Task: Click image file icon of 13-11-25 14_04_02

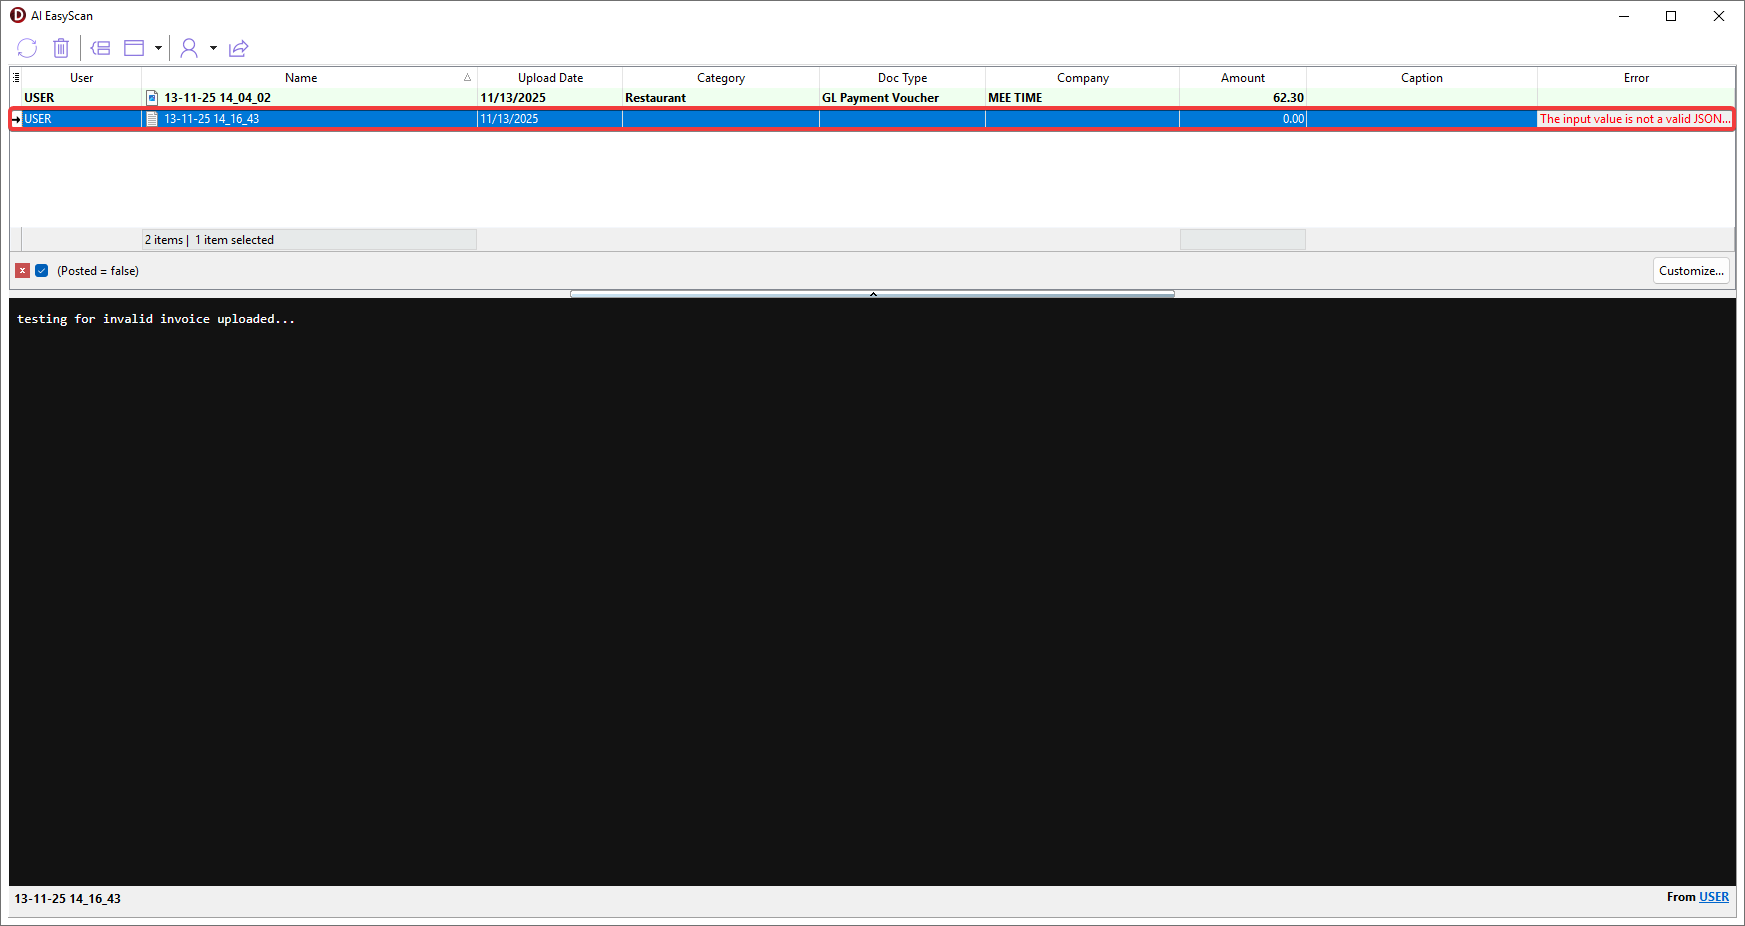Action: 152,98
